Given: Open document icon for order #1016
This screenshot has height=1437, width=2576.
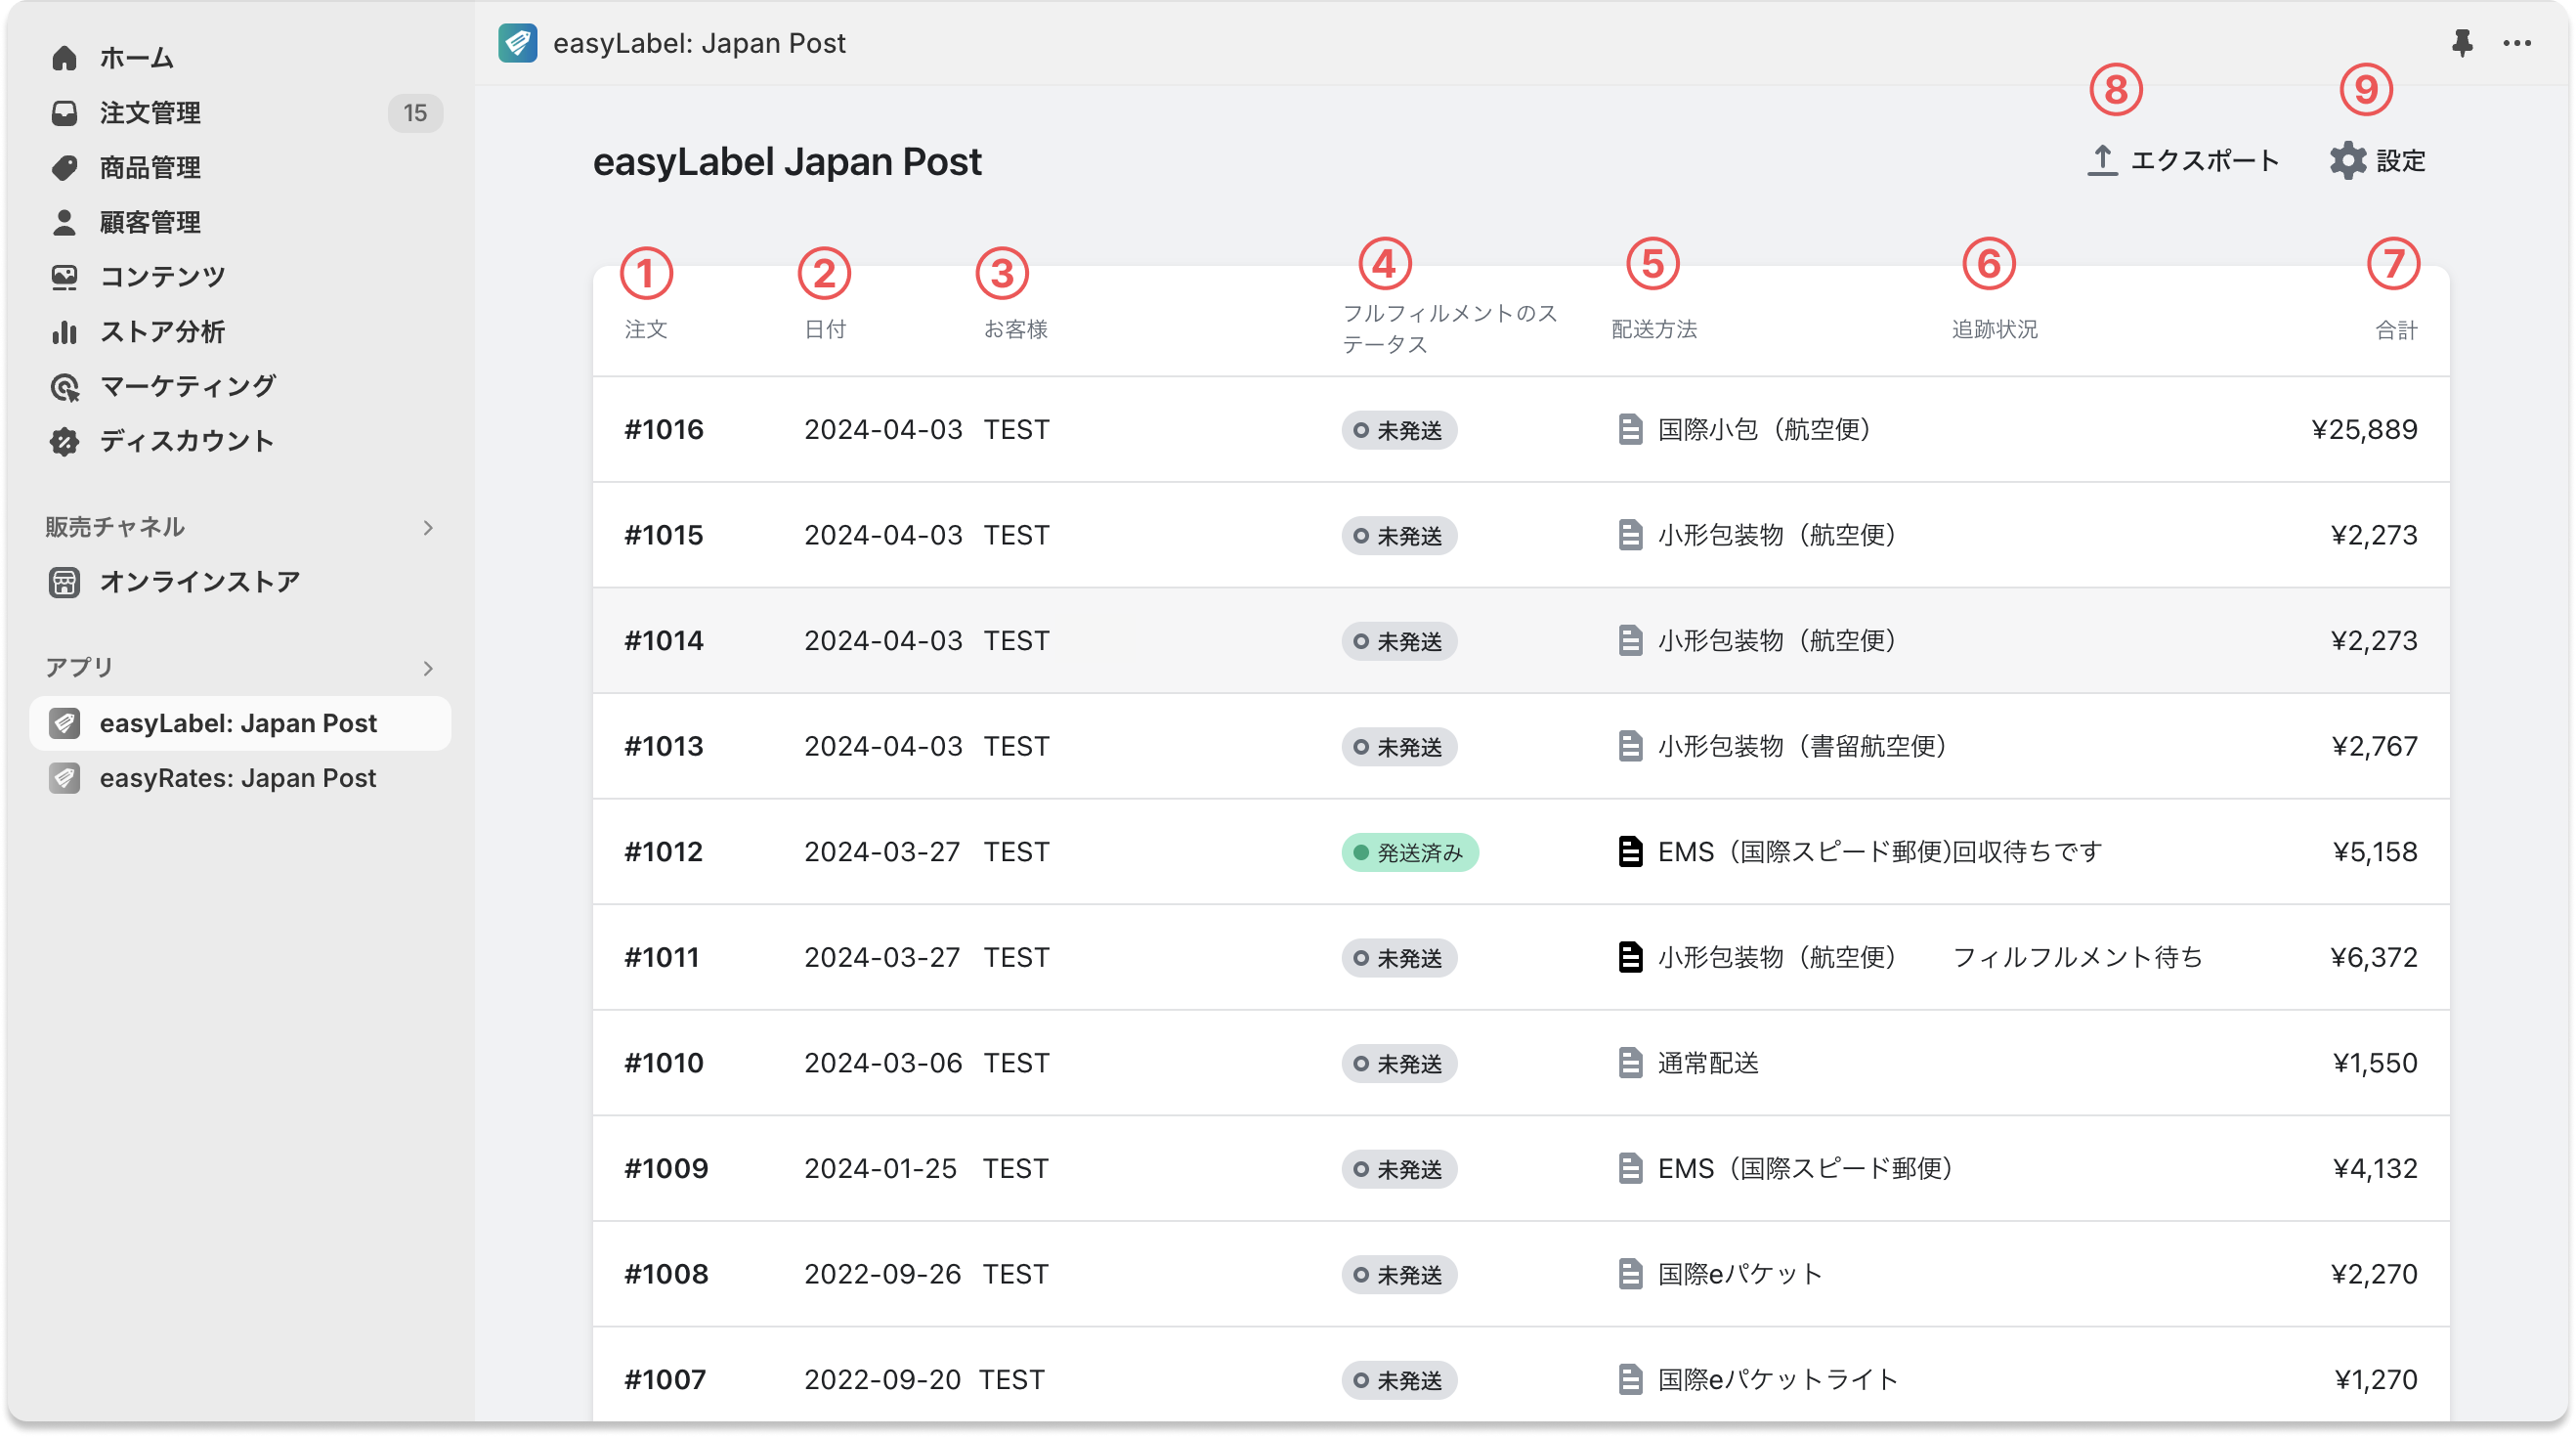Looking at the screenshot, I should click(x=1630, y=430).
